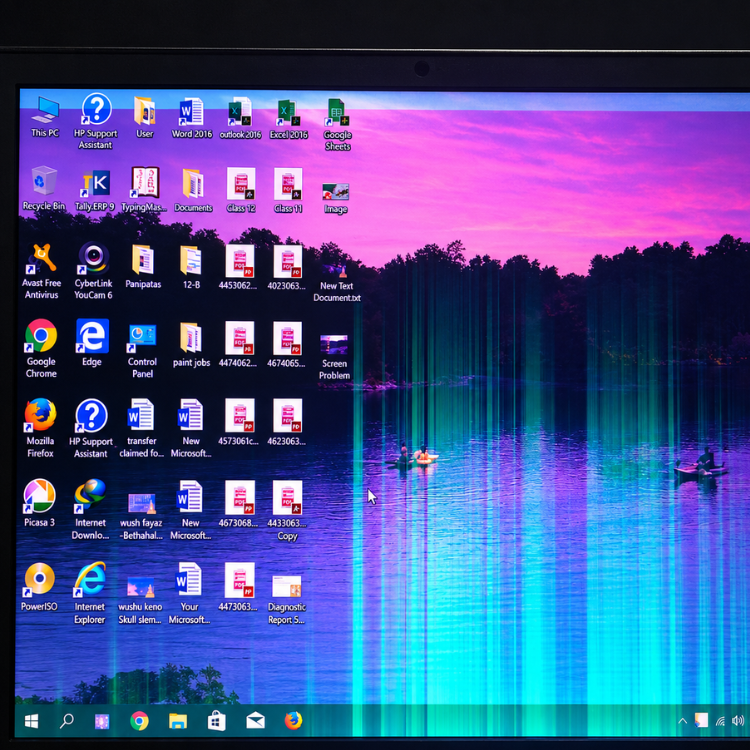
Task: Open the taskbar search
Action: [x=66, y=720]
